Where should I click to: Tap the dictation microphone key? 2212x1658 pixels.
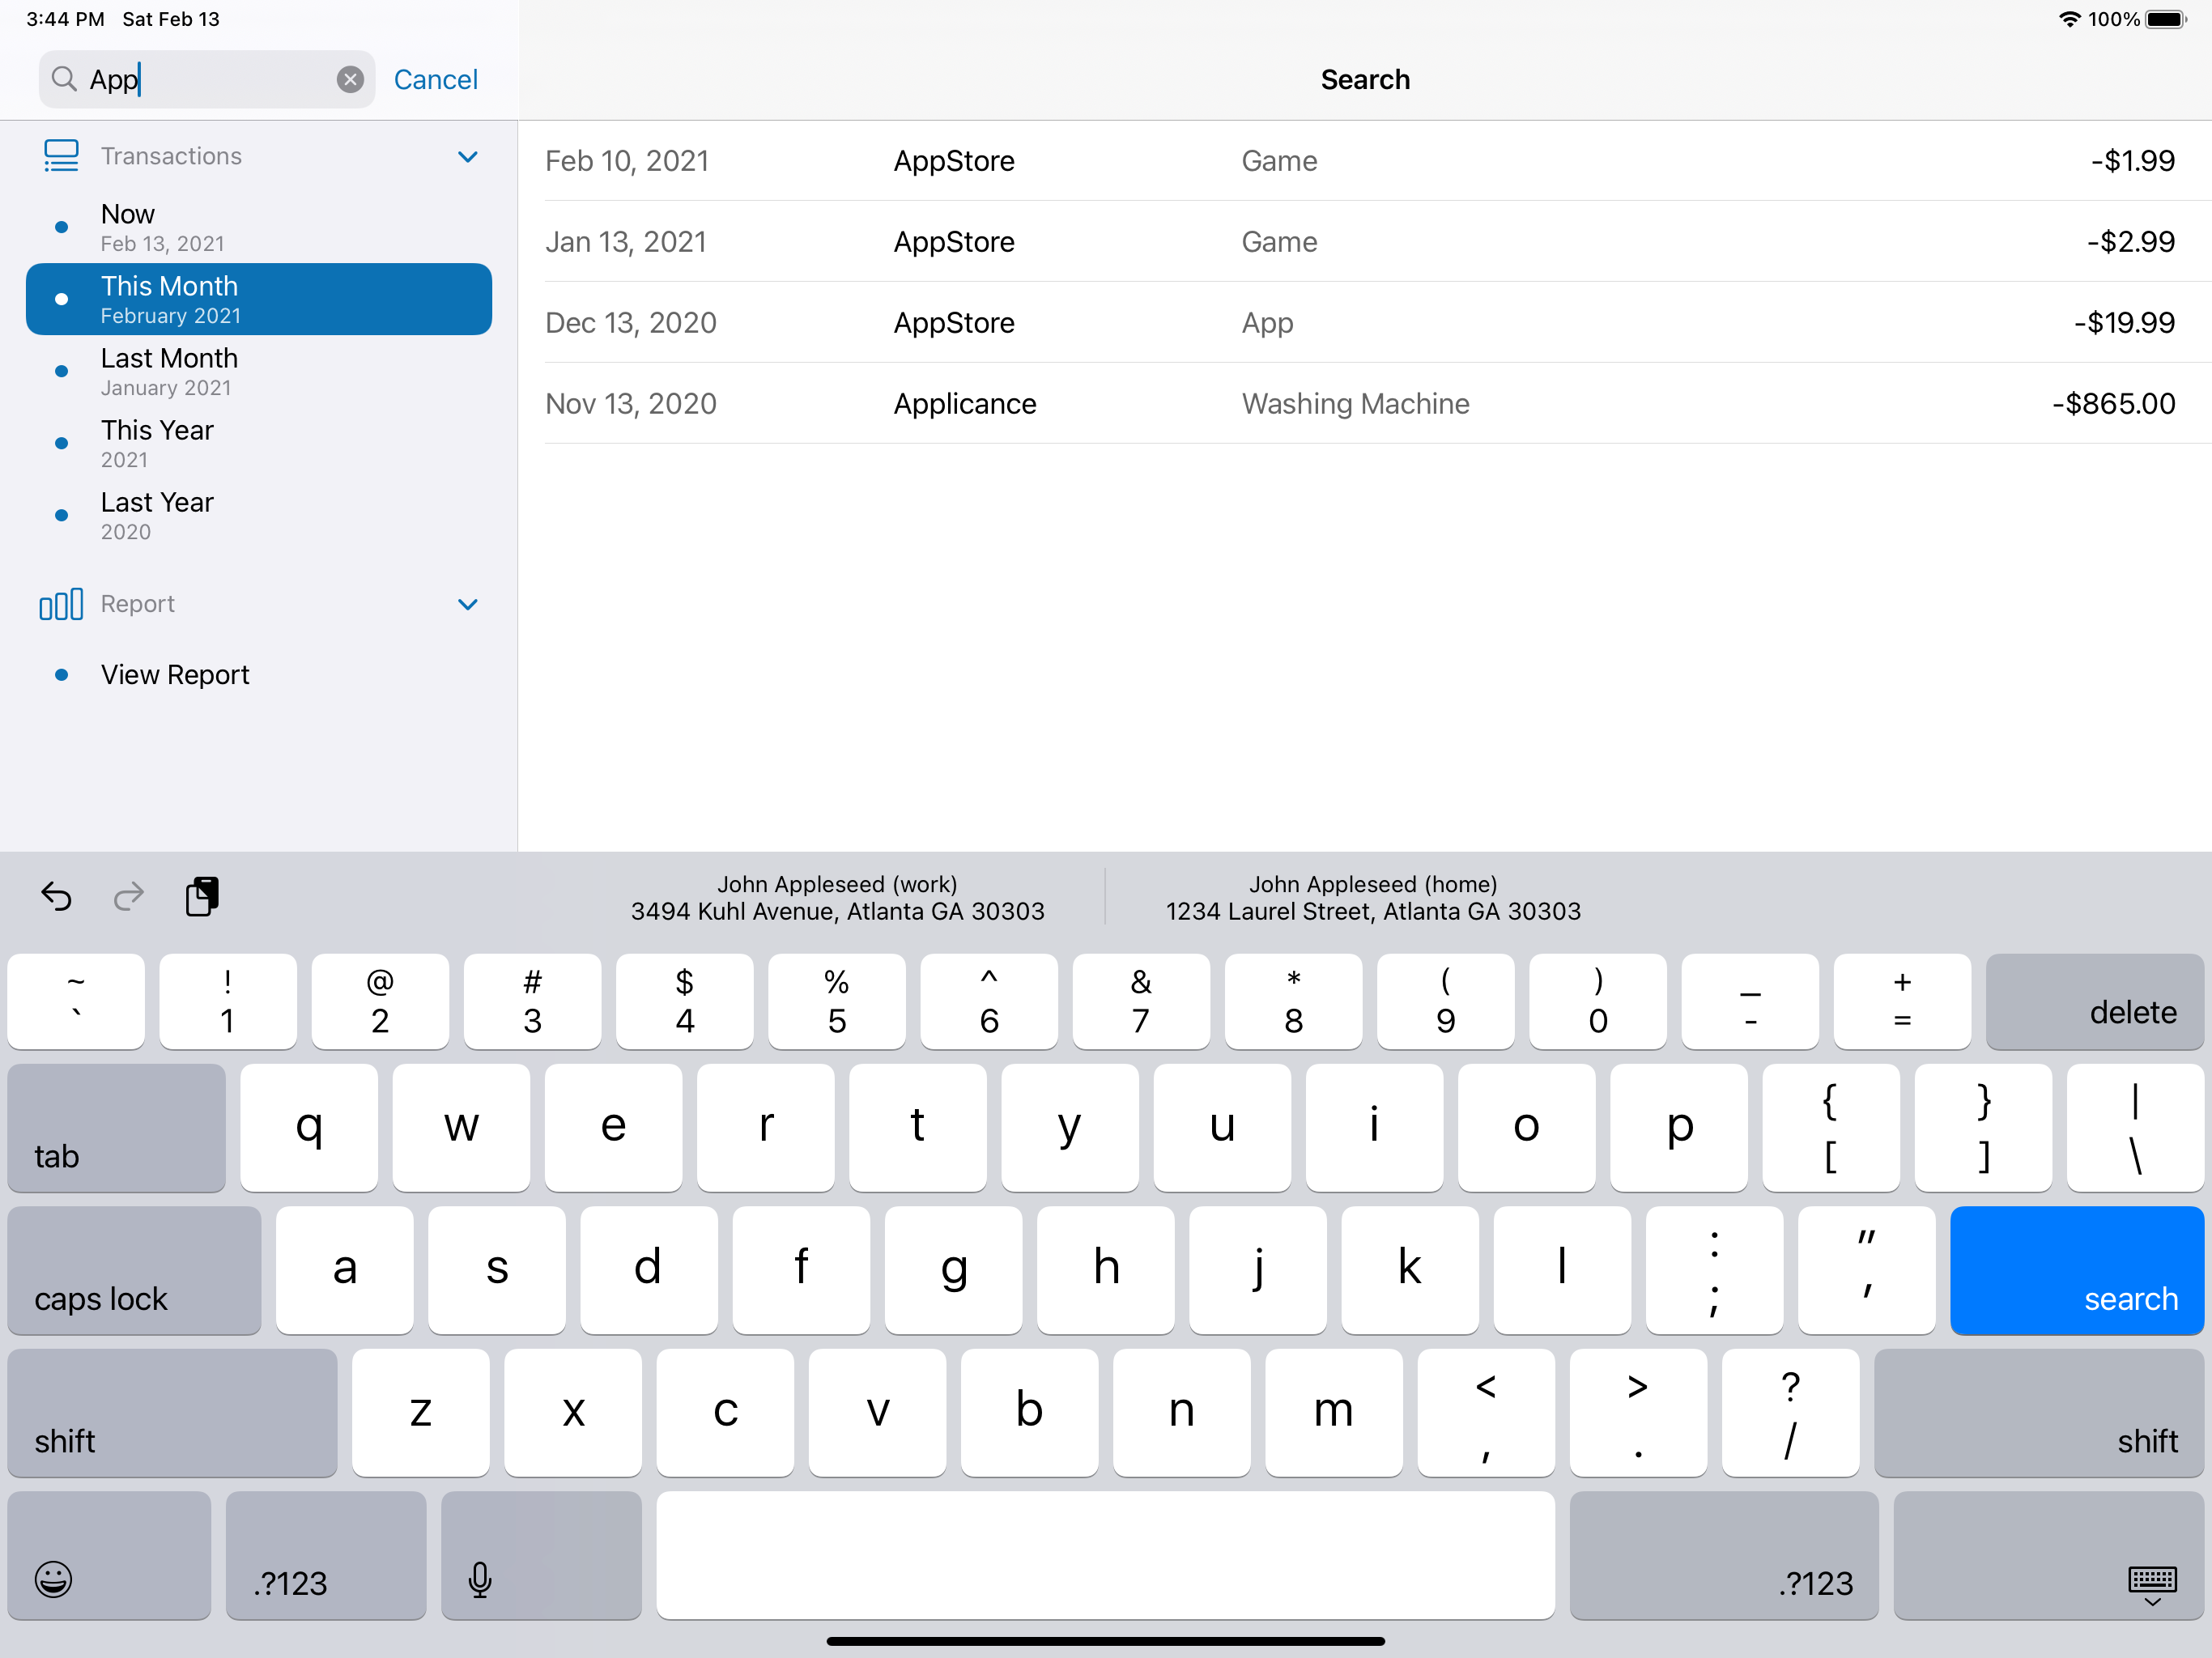click(x=541, y=1555)
